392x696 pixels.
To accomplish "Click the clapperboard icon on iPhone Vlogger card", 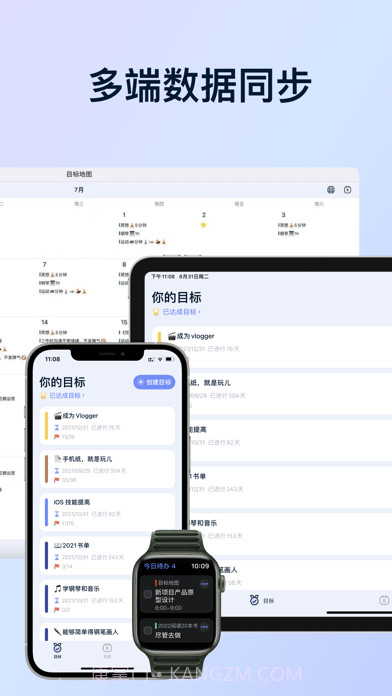I will tap(58, 416).
